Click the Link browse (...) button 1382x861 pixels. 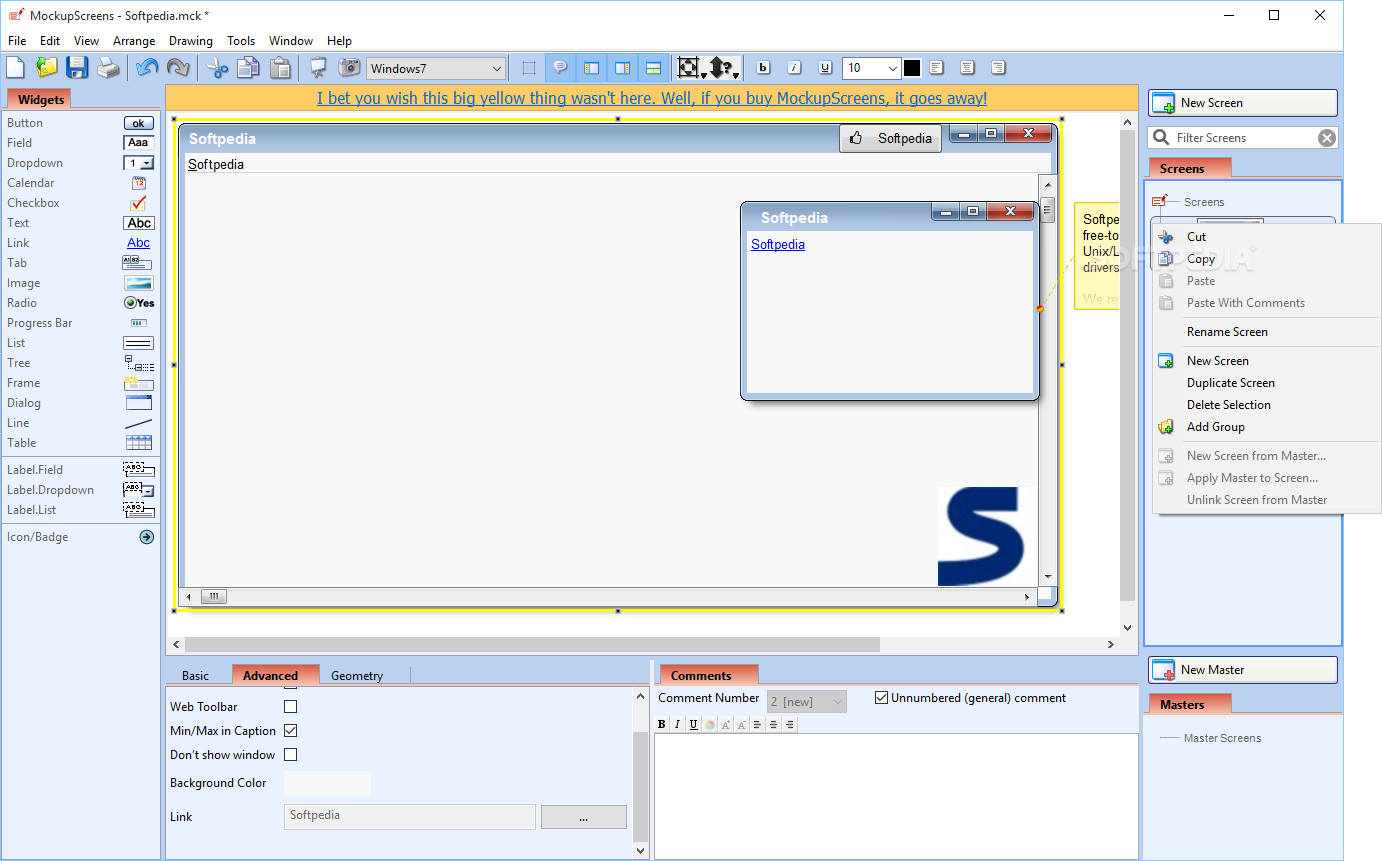pos(584,817)
